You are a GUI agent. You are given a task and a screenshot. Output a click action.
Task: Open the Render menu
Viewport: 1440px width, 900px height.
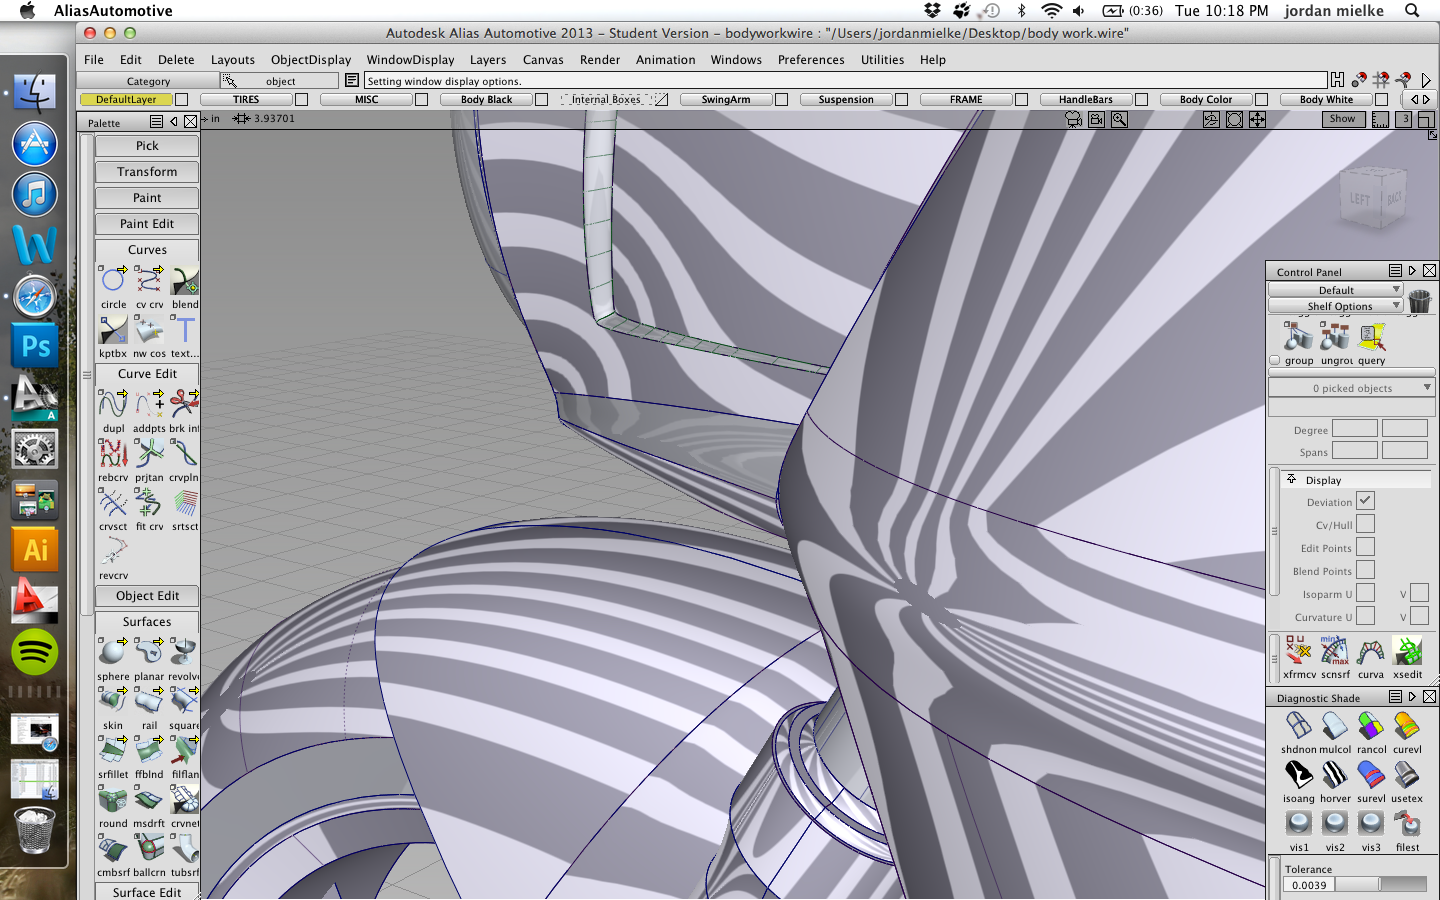[600, 60]
